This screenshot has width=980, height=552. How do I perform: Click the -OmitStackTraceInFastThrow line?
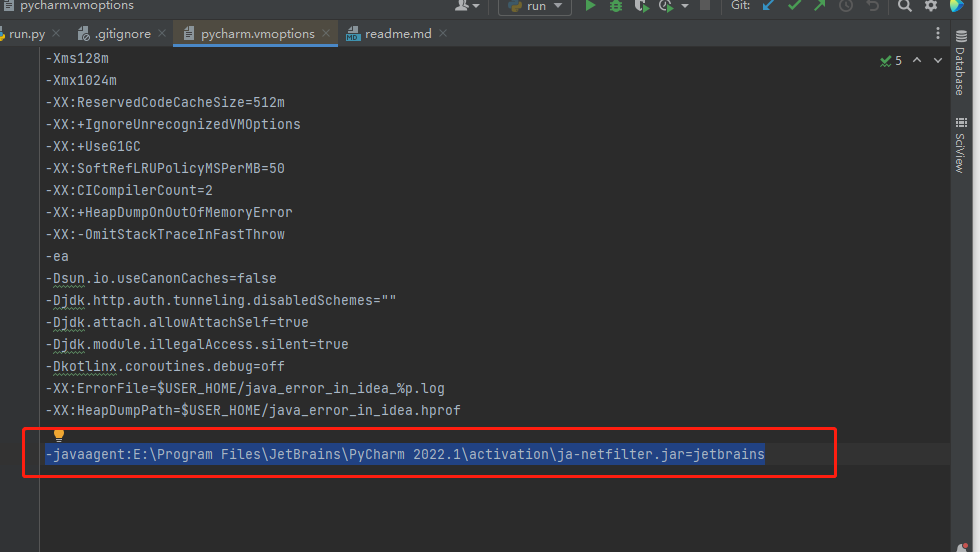point(165,234)
